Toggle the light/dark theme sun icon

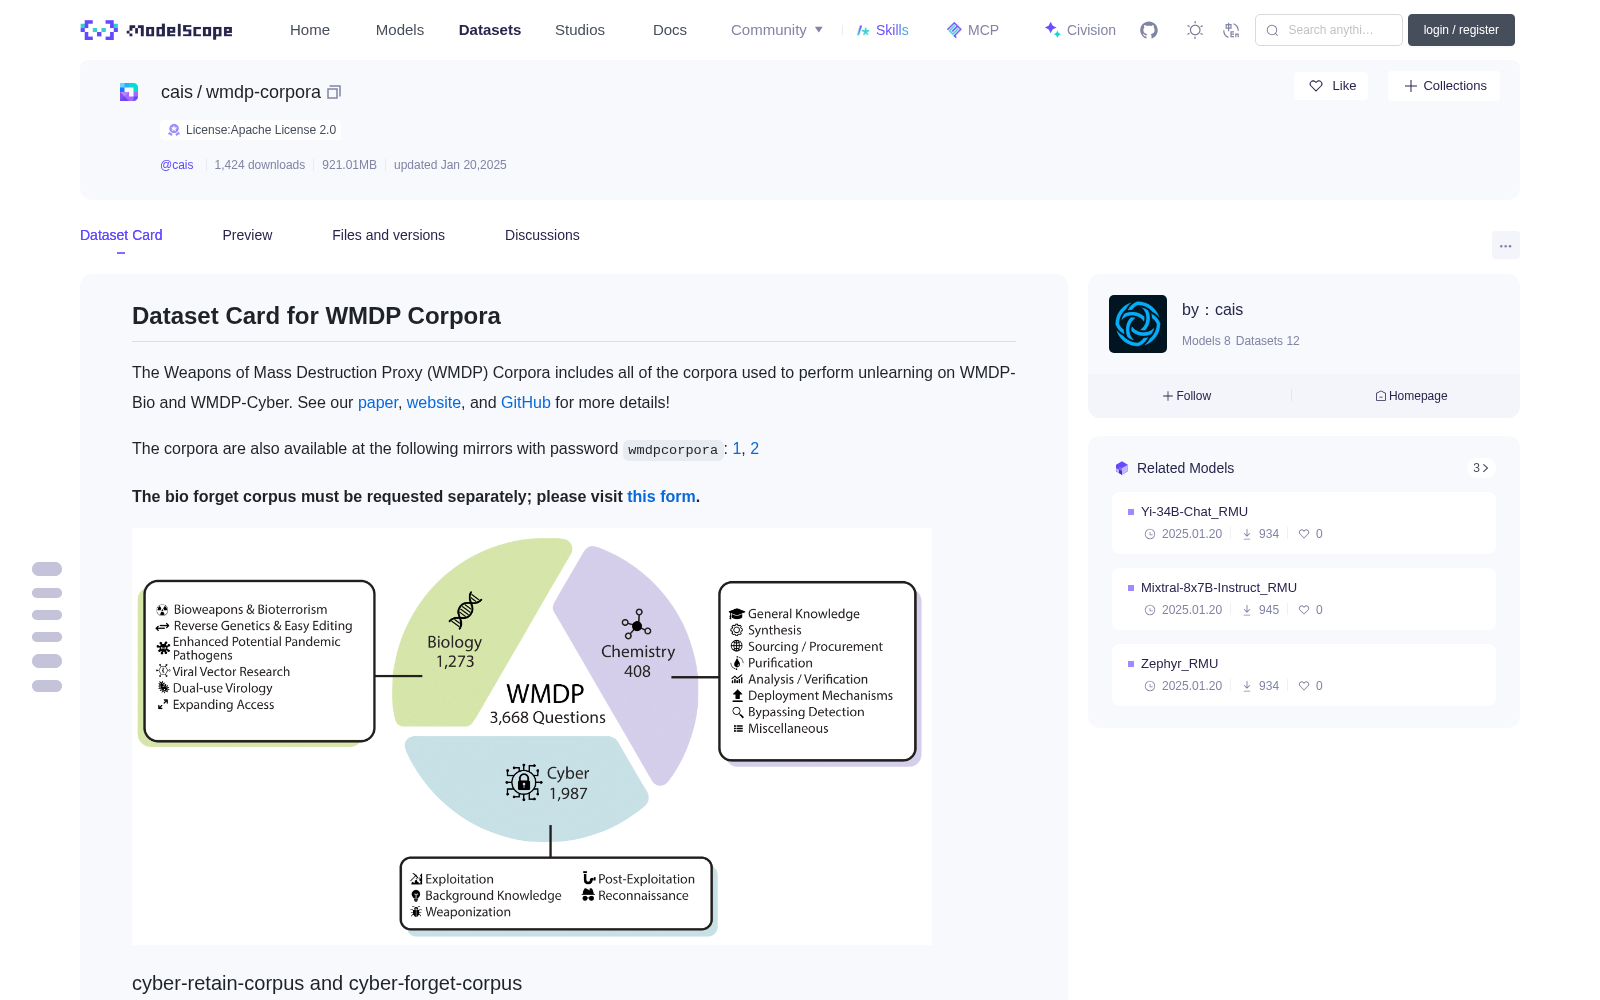tap(1195, 30)
